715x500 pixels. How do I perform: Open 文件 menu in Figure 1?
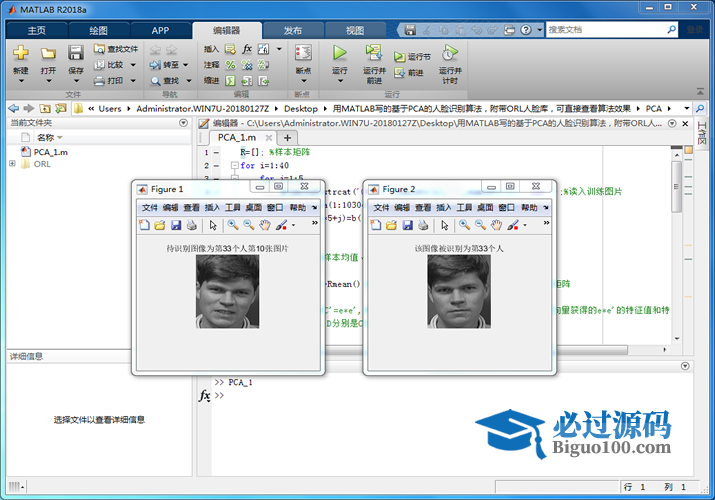click(x=149, y=208)
